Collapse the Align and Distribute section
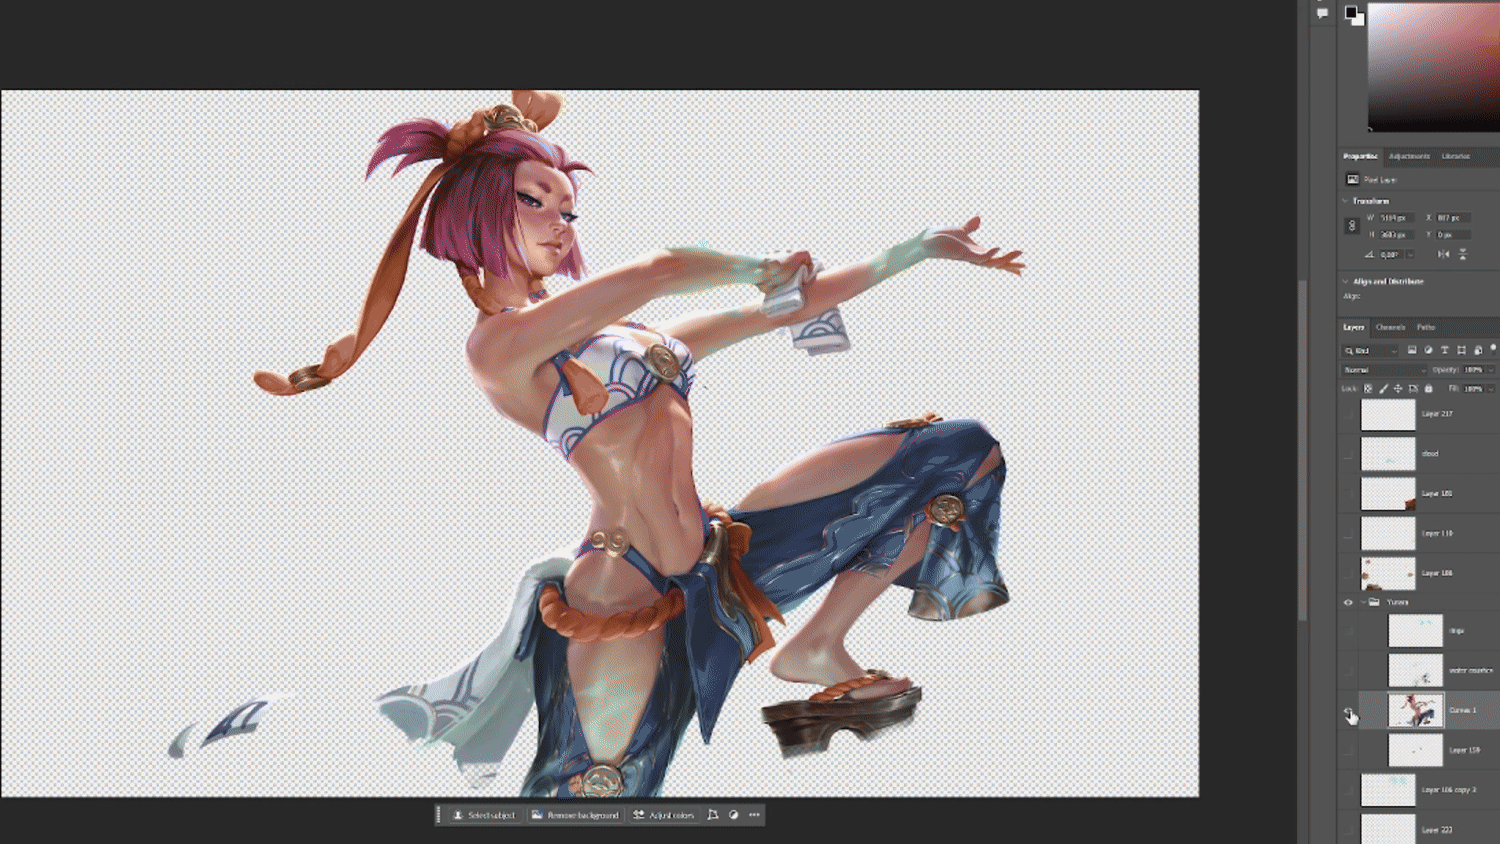 click(x=1346, y=281)
